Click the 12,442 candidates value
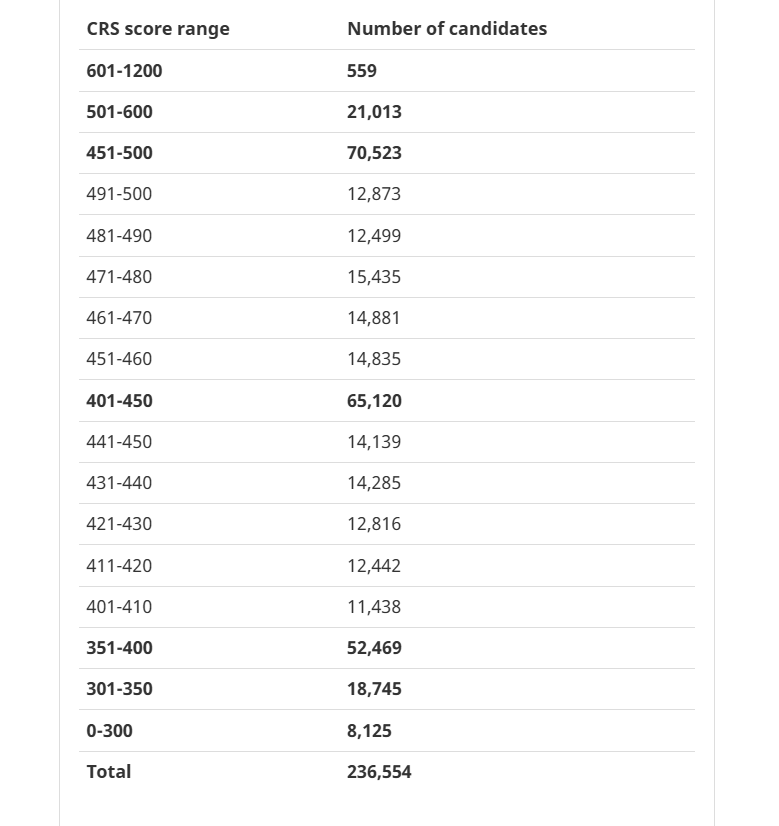Viewport: 779px width, 826px height. pos(374,566)
